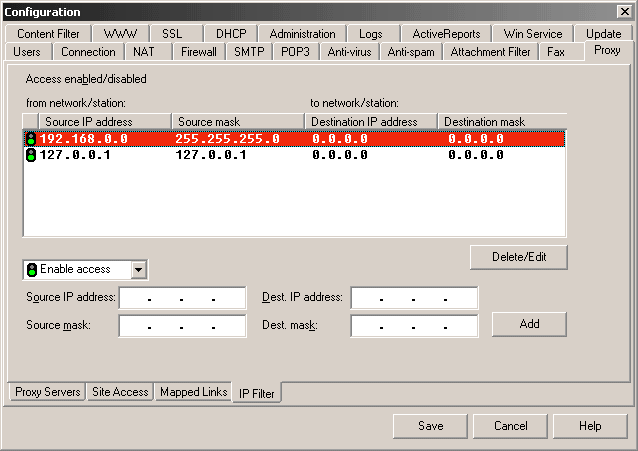Click destination mask 0.0.0.0 in 192.168.0.0 row

point(476,139)
